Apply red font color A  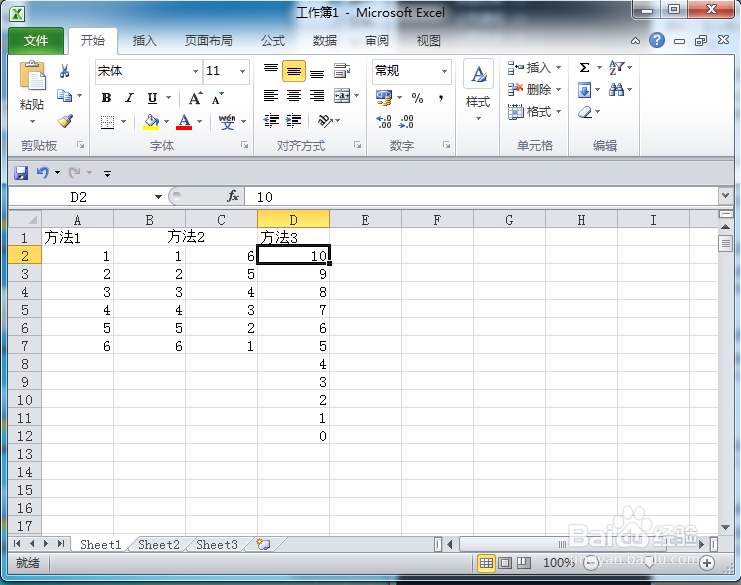[184, 122]
